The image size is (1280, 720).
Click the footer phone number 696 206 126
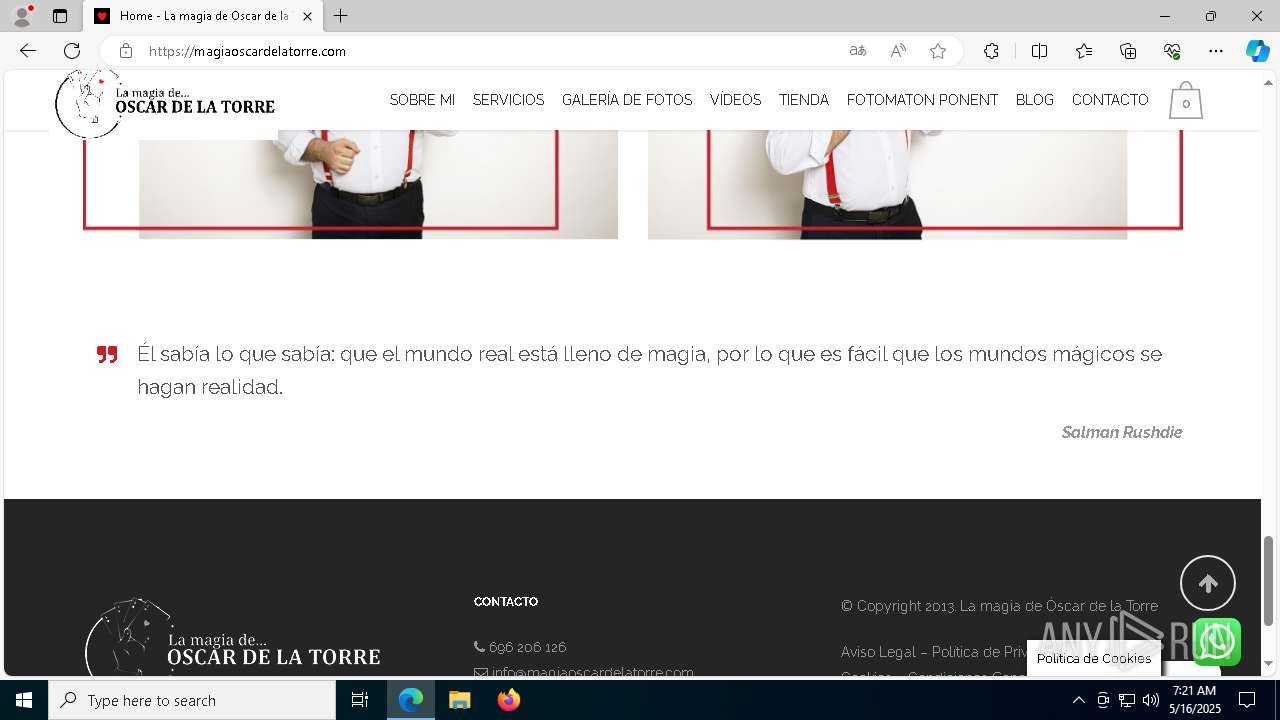[x=527, y=647]
